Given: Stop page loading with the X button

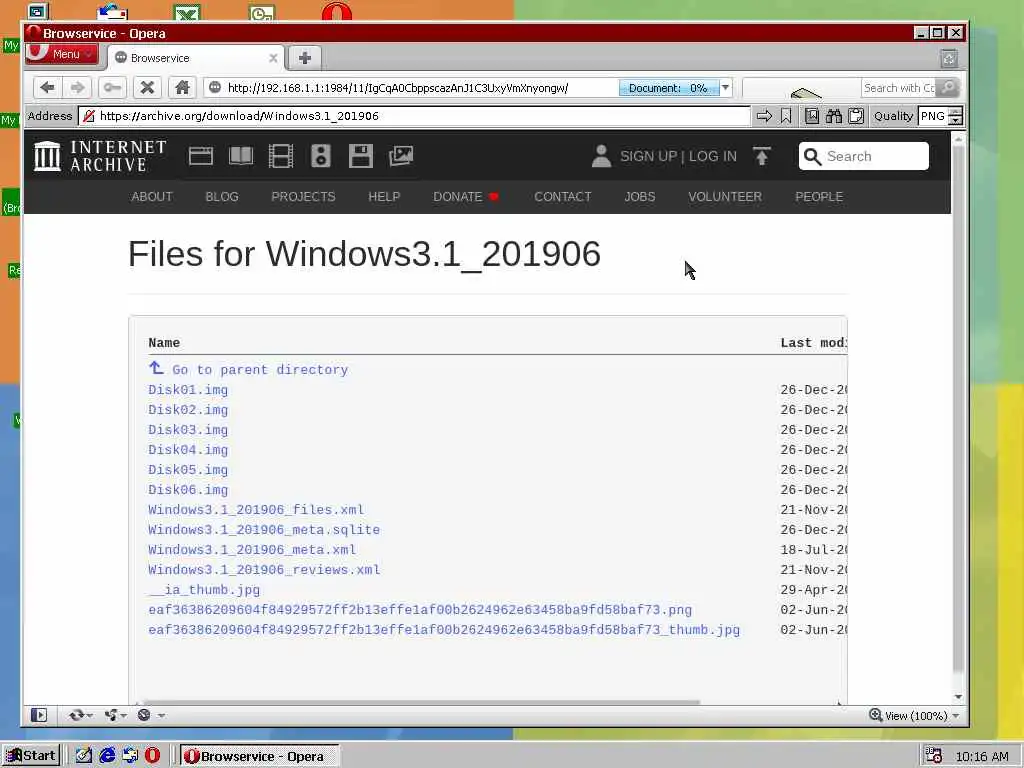Looking at the screenshot, I should tap(148, 88).
